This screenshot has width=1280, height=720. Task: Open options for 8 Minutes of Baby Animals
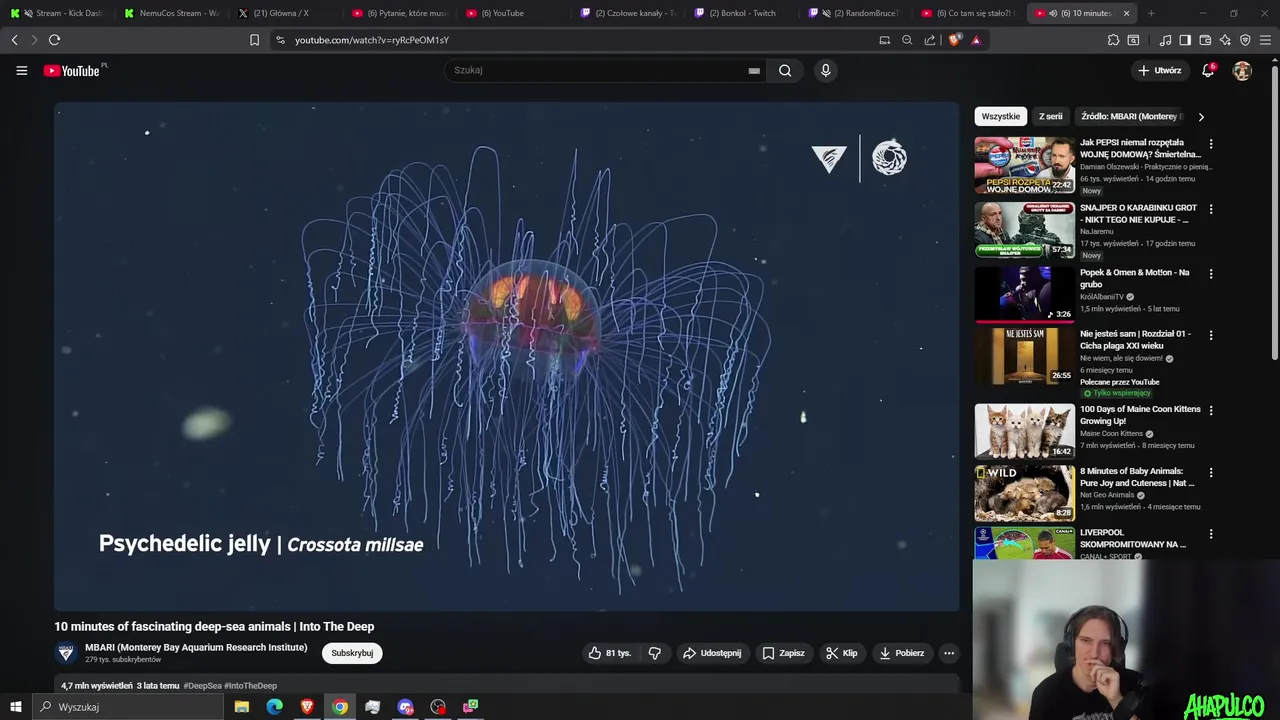click(1211, 472)
